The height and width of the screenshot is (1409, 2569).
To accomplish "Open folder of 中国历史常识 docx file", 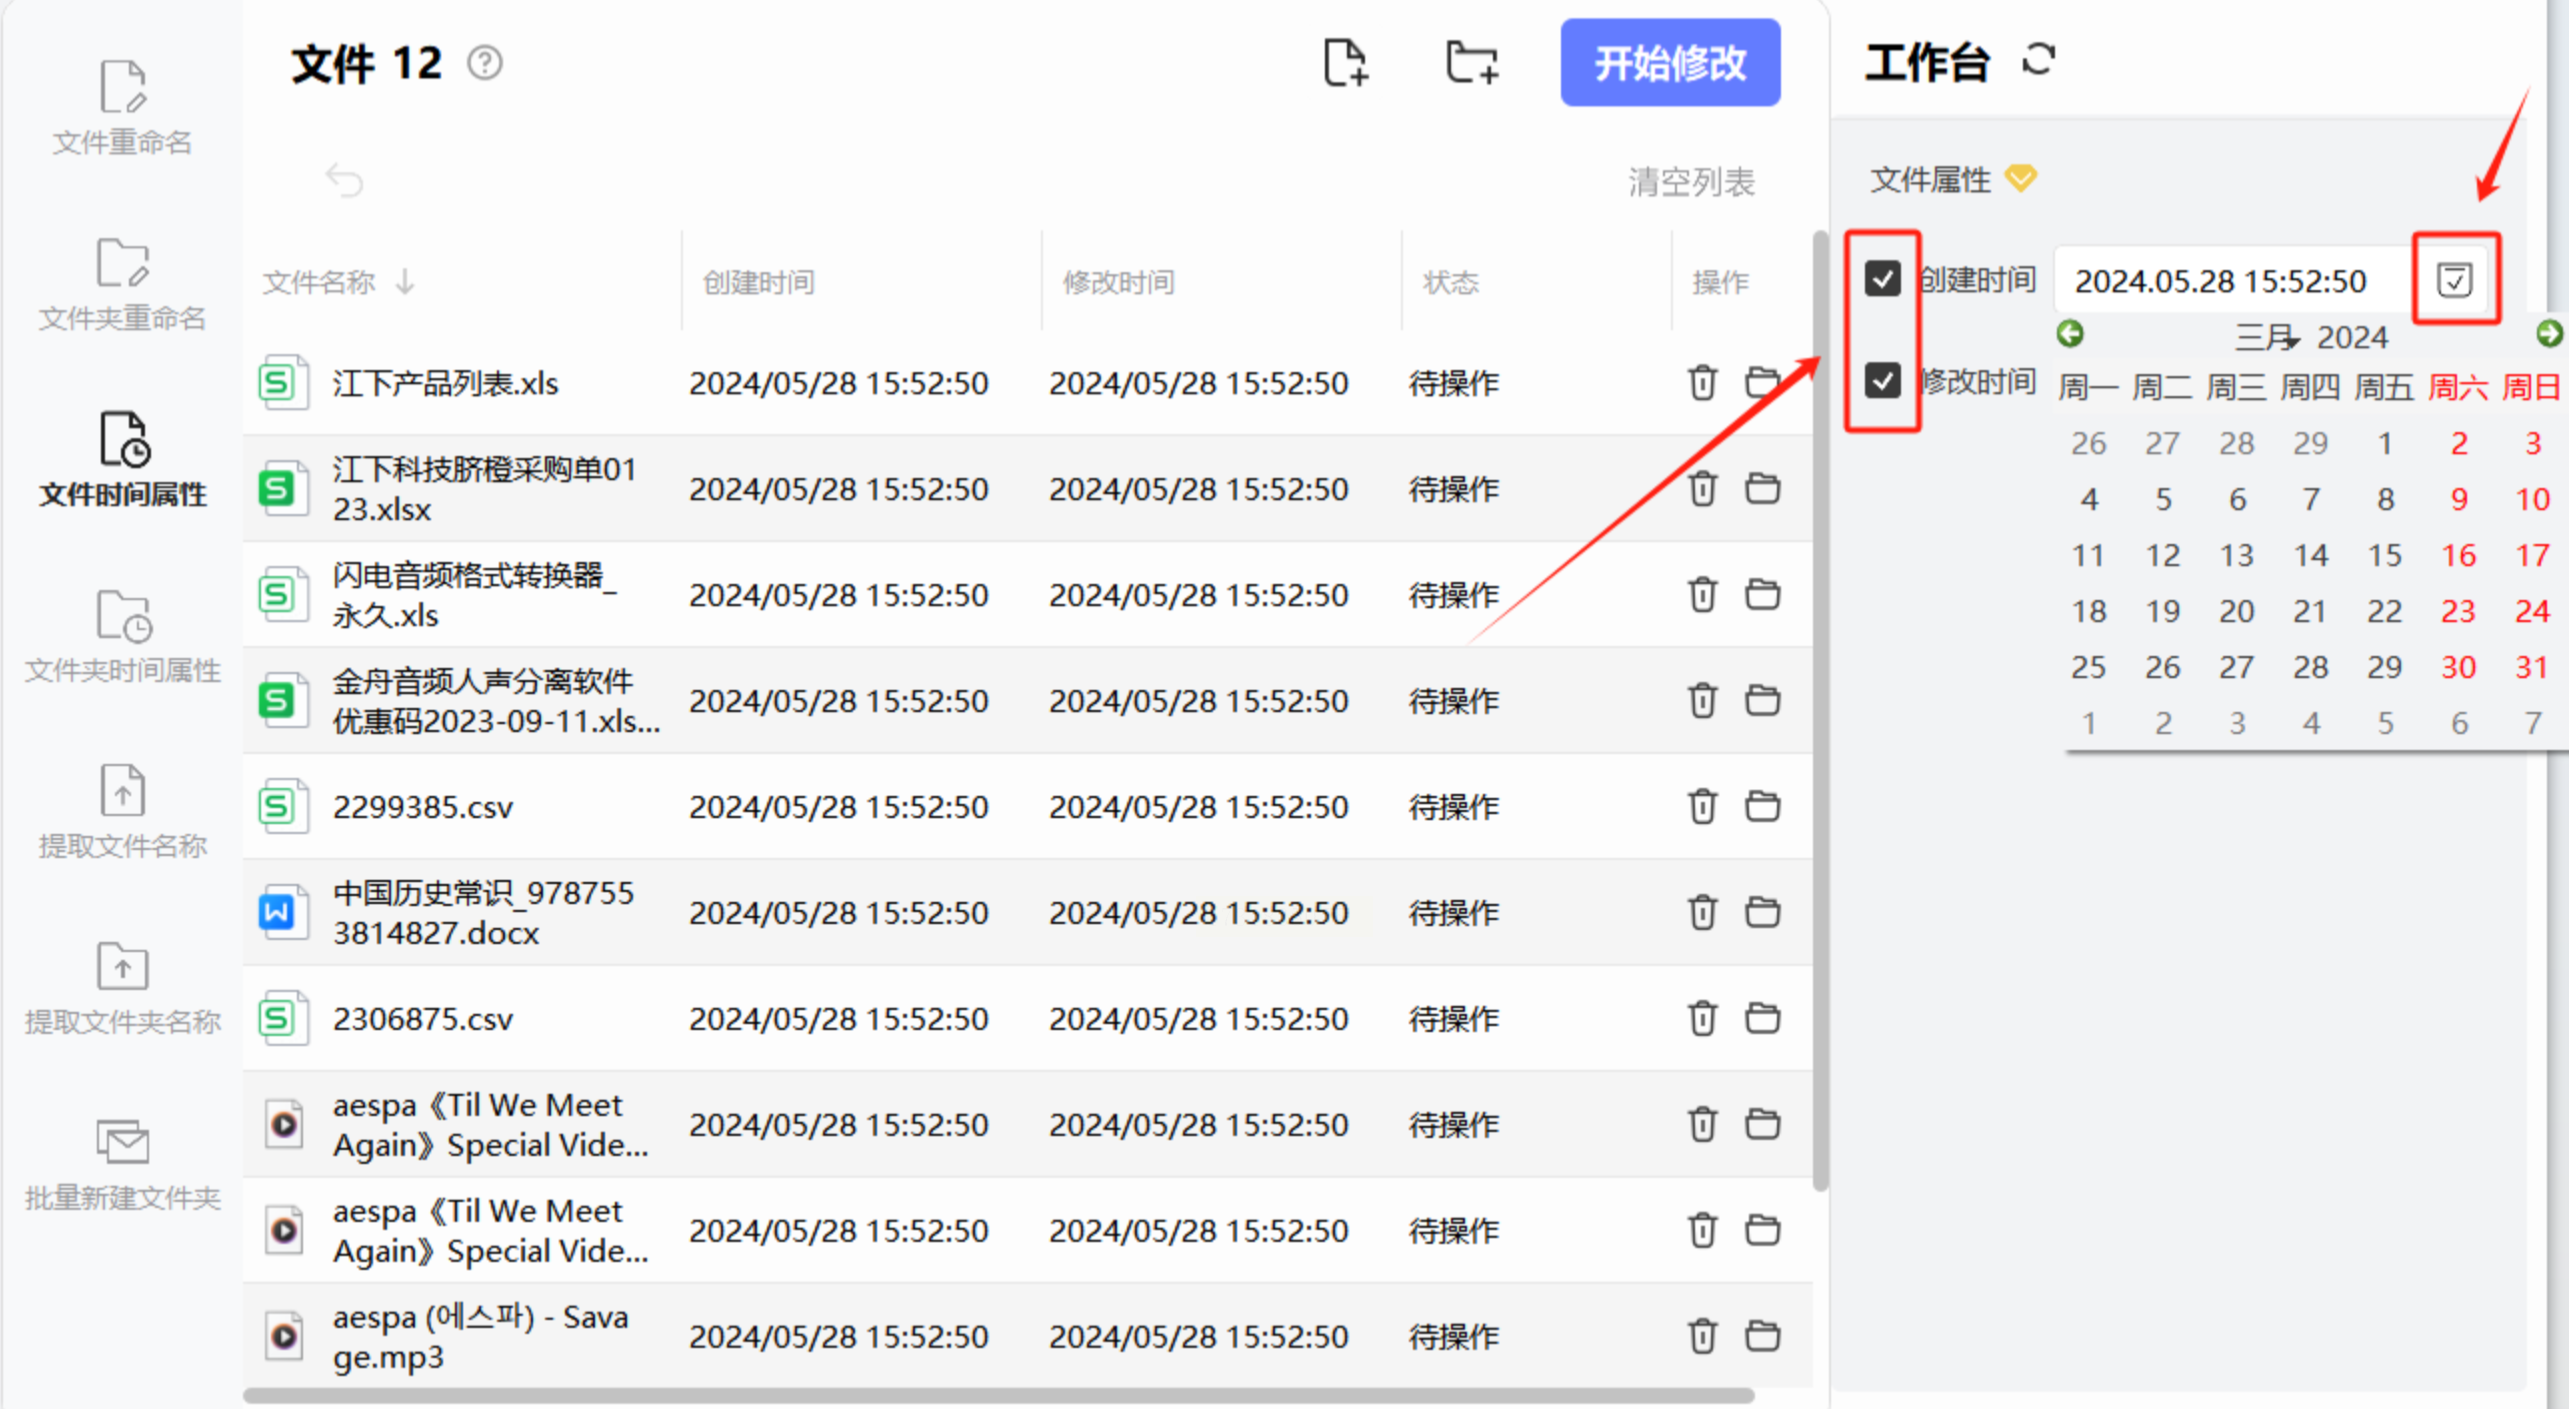I will 1762,912.
